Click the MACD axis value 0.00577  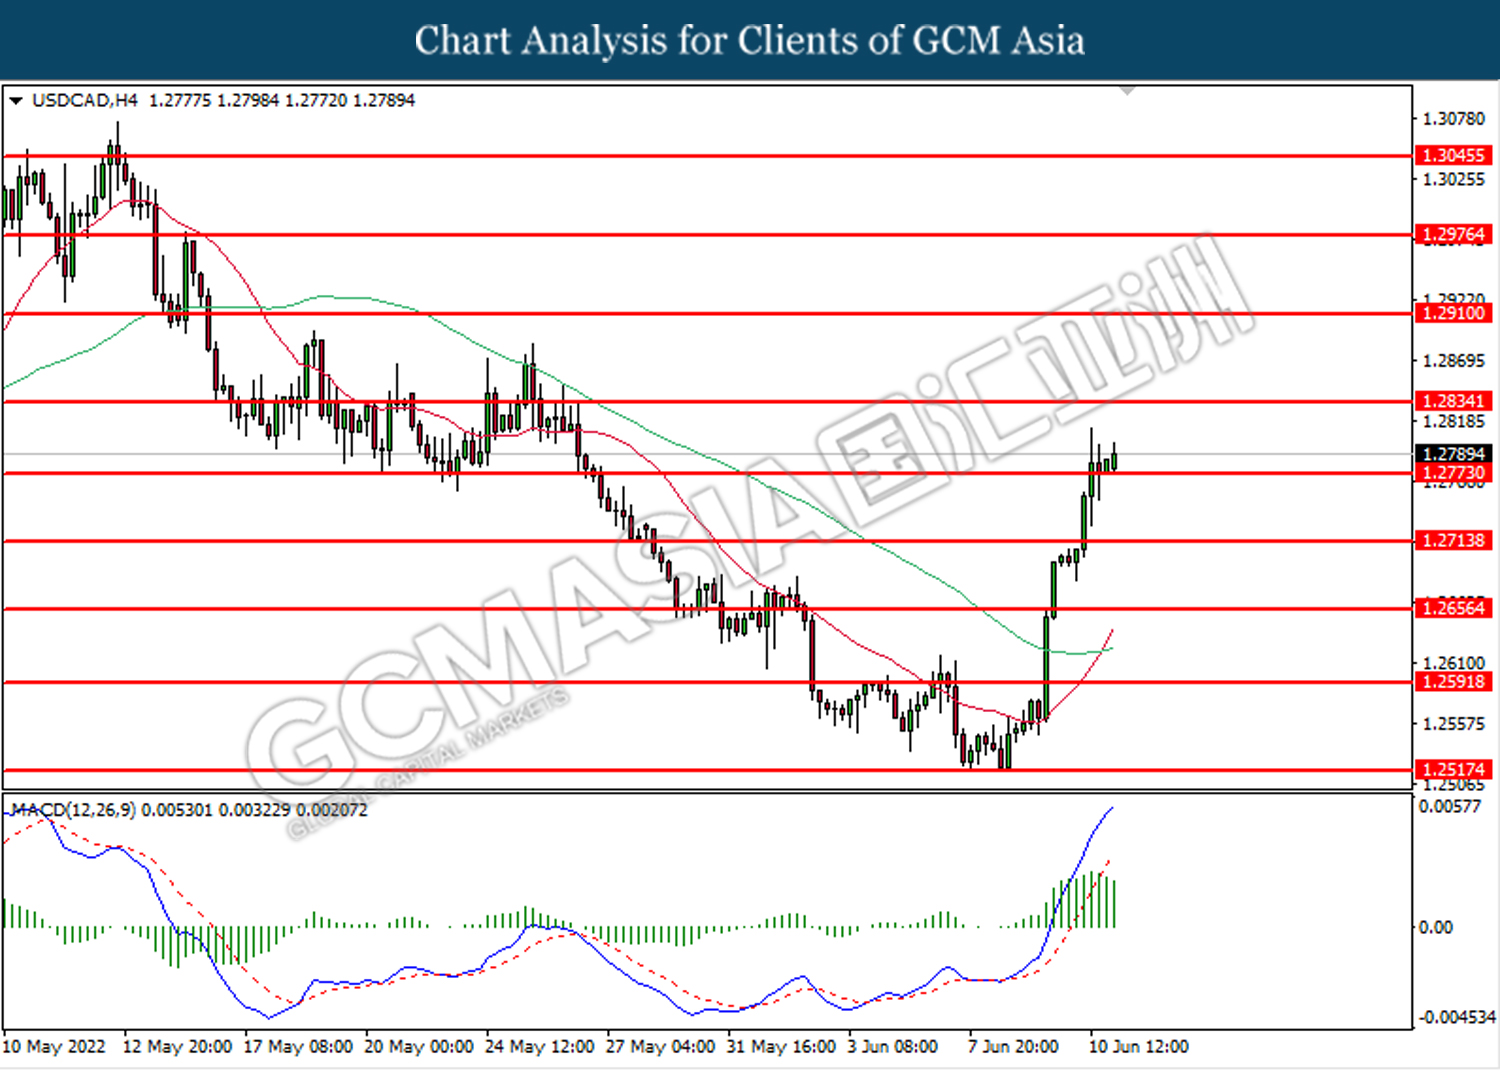[x=1450, y=806]
